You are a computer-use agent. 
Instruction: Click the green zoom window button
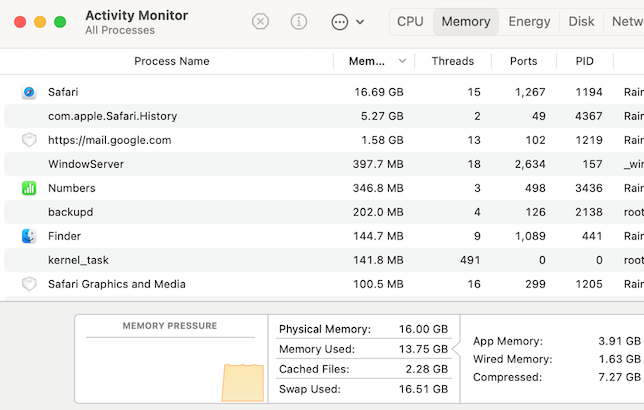[60, 22]
